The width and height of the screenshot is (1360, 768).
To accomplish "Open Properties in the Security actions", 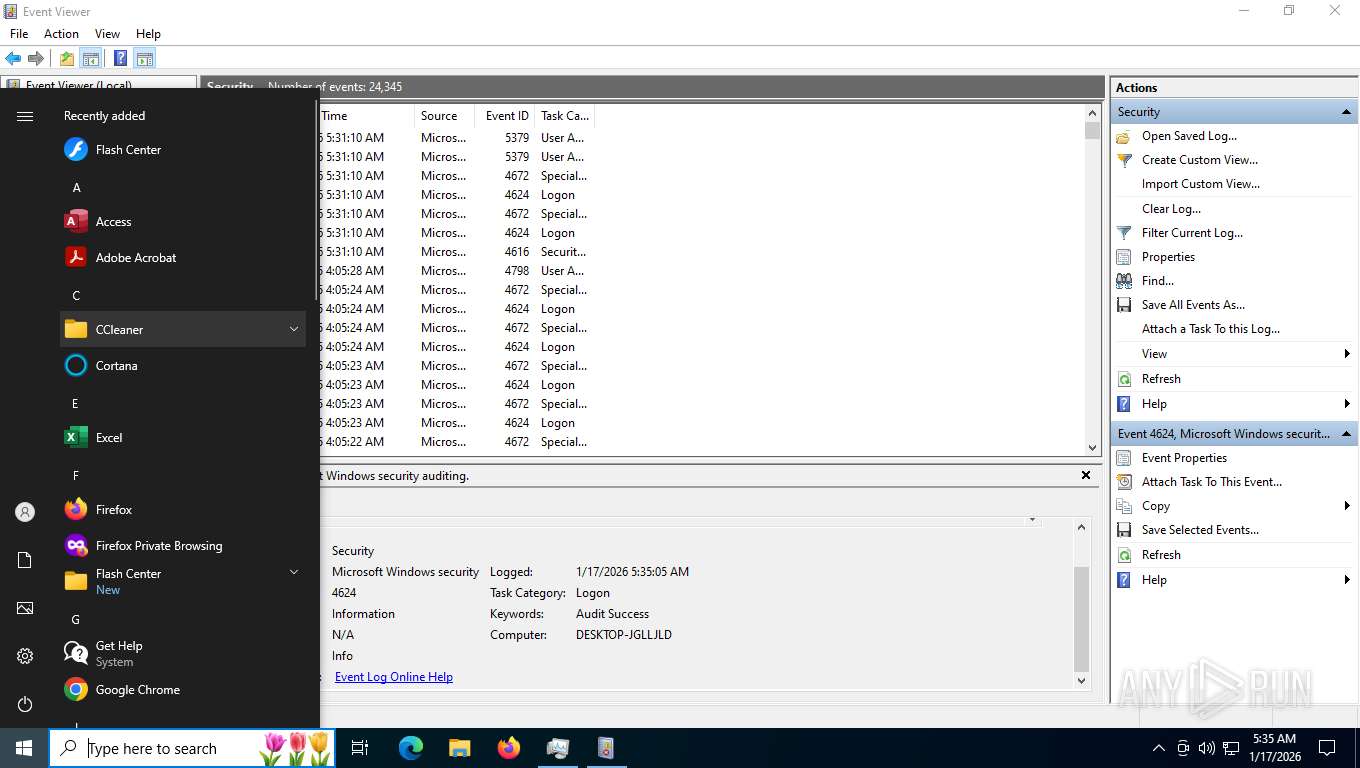I will click(x=1168, y=257).
